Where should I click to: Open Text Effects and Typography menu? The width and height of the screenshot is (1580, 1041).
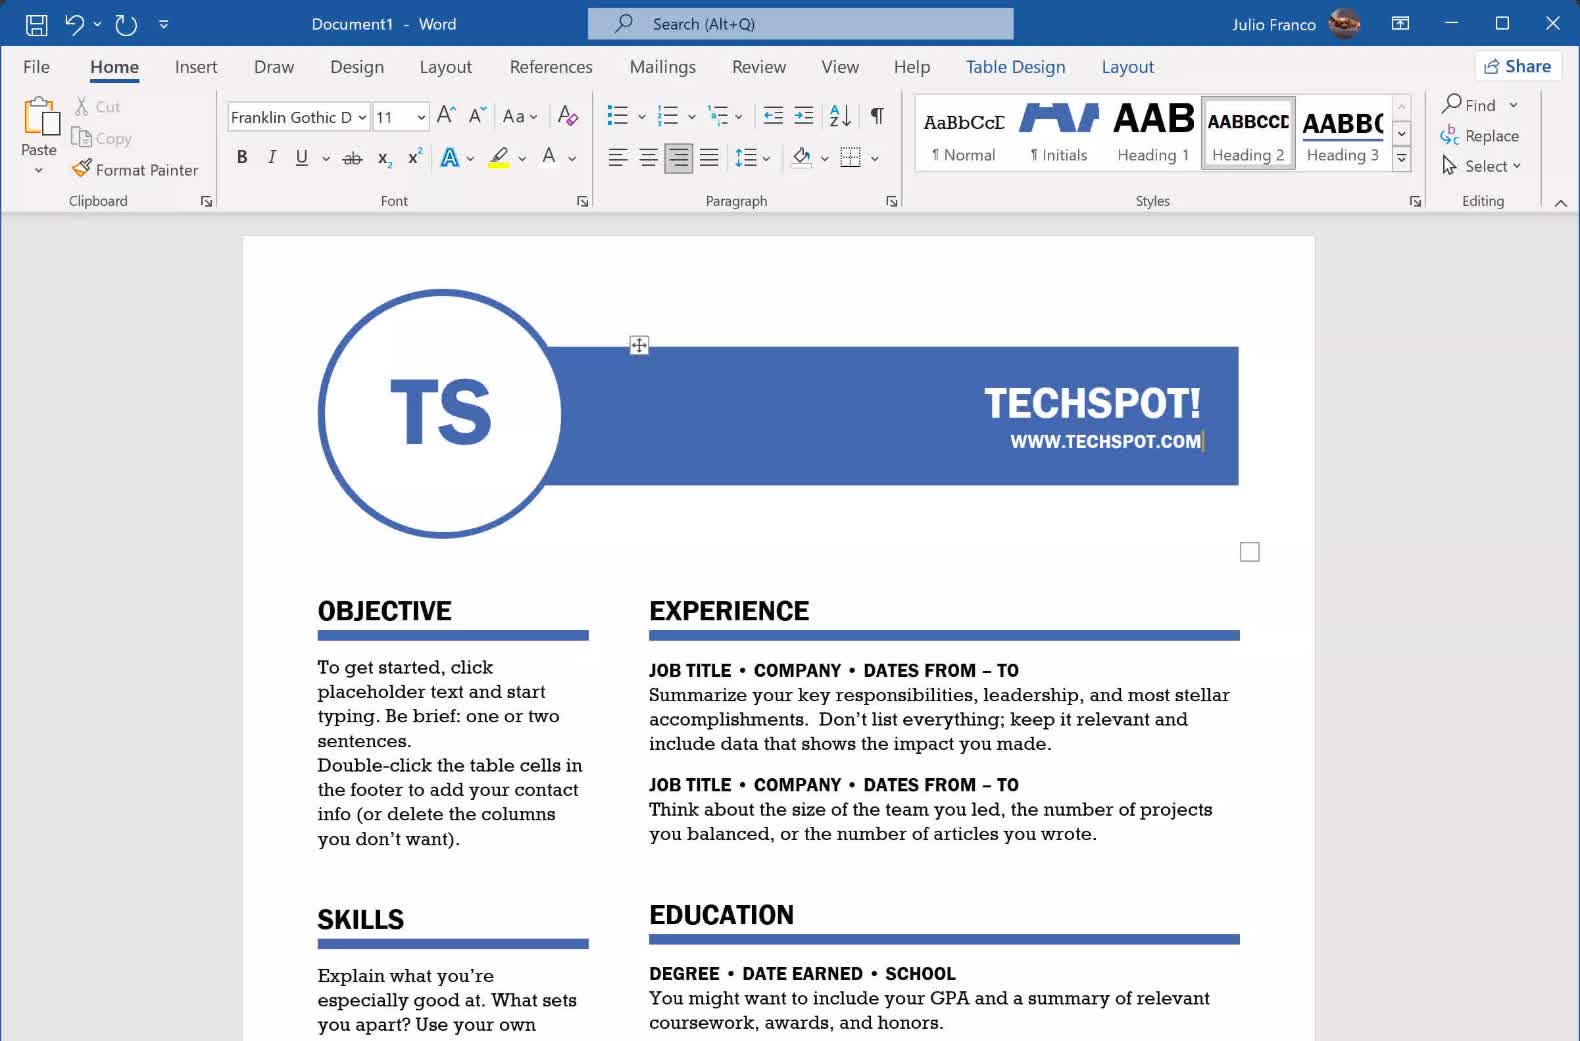[451, 158]
